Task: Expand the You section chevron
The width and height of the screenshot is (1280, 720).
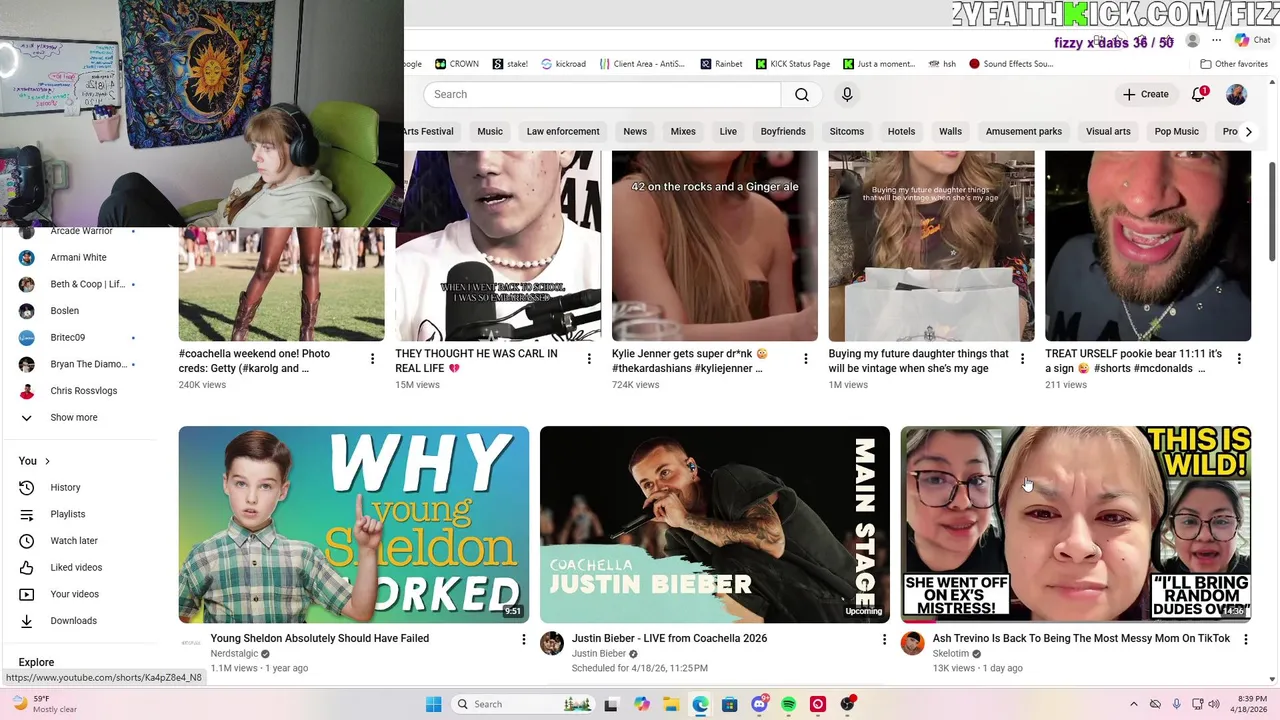Action: point(47,461)
